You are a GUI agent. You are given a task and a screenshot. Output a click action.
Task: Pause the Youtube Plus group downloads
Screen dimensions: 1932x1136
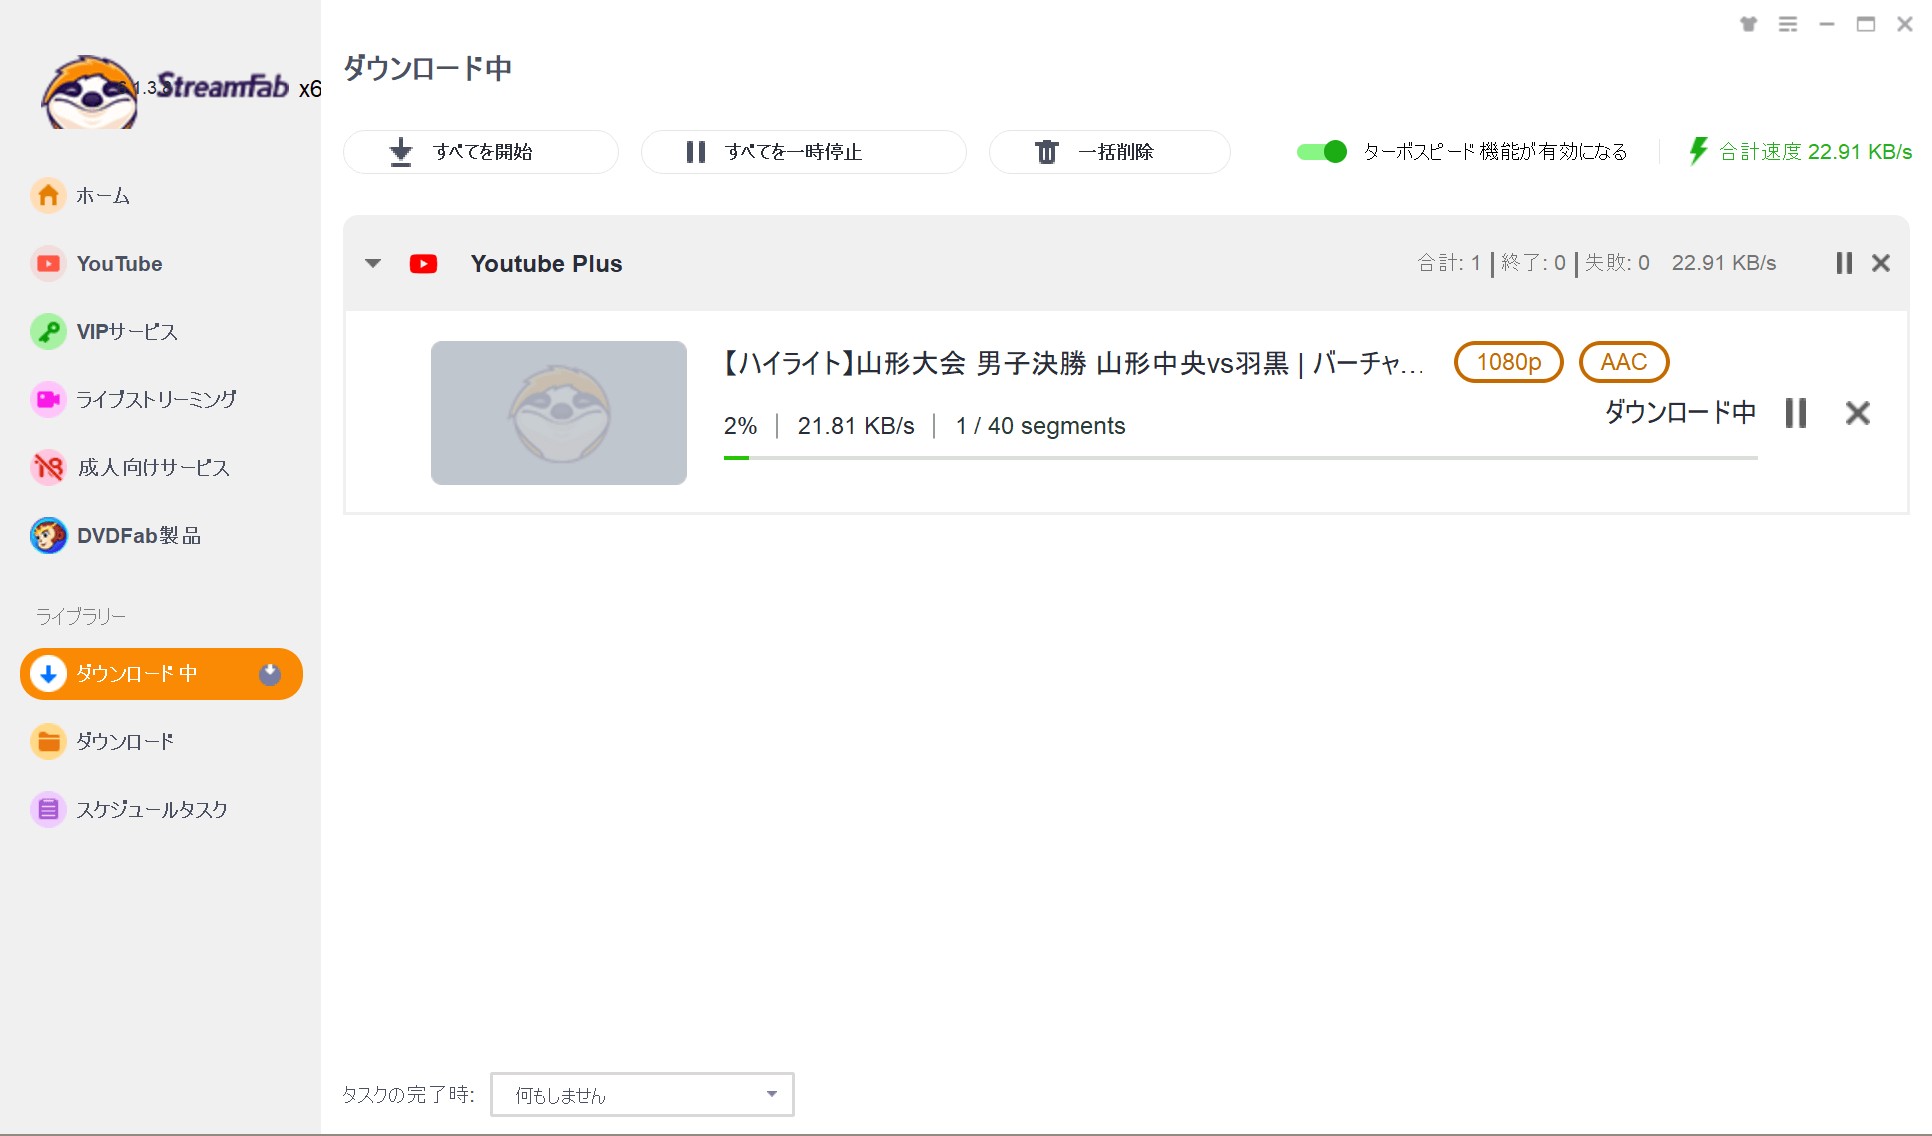click(x=1844, y=263)
